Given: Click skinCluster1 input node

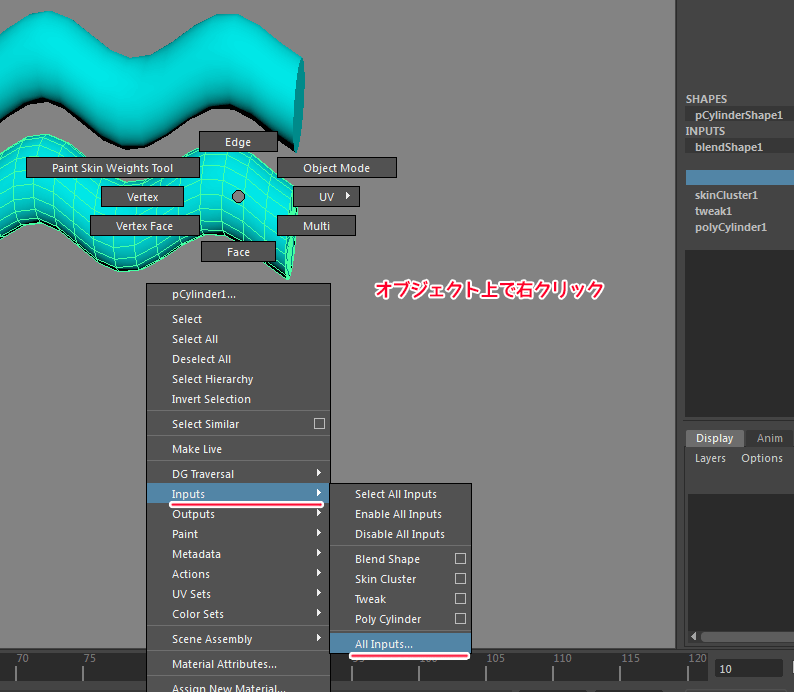Looking at the screenshot, I should [x=727, y=195].
